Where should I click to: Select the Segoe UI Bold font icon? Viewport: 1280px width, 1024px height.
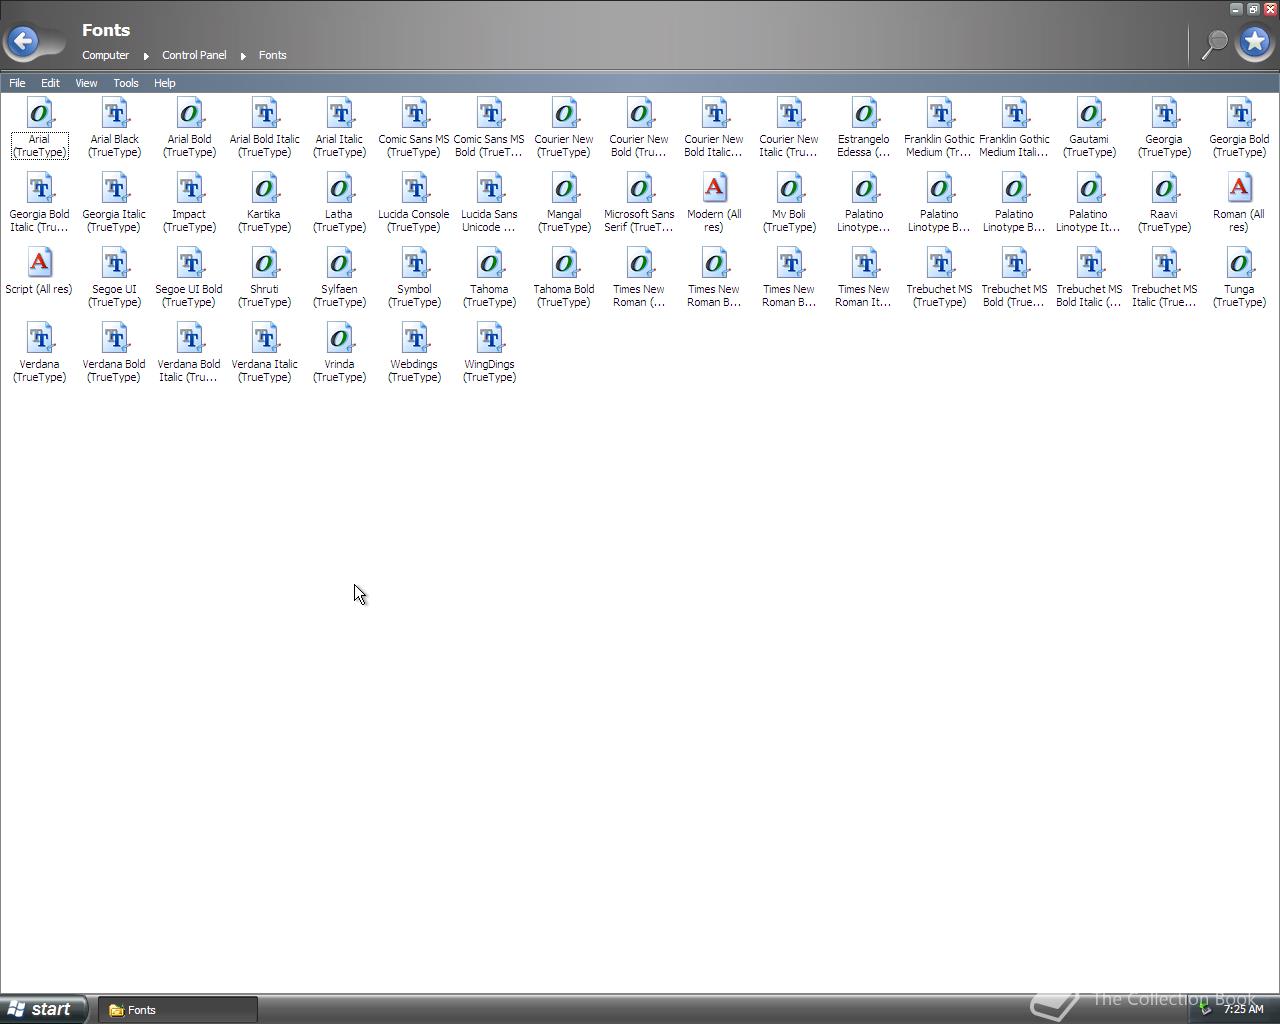click(190, 263)
